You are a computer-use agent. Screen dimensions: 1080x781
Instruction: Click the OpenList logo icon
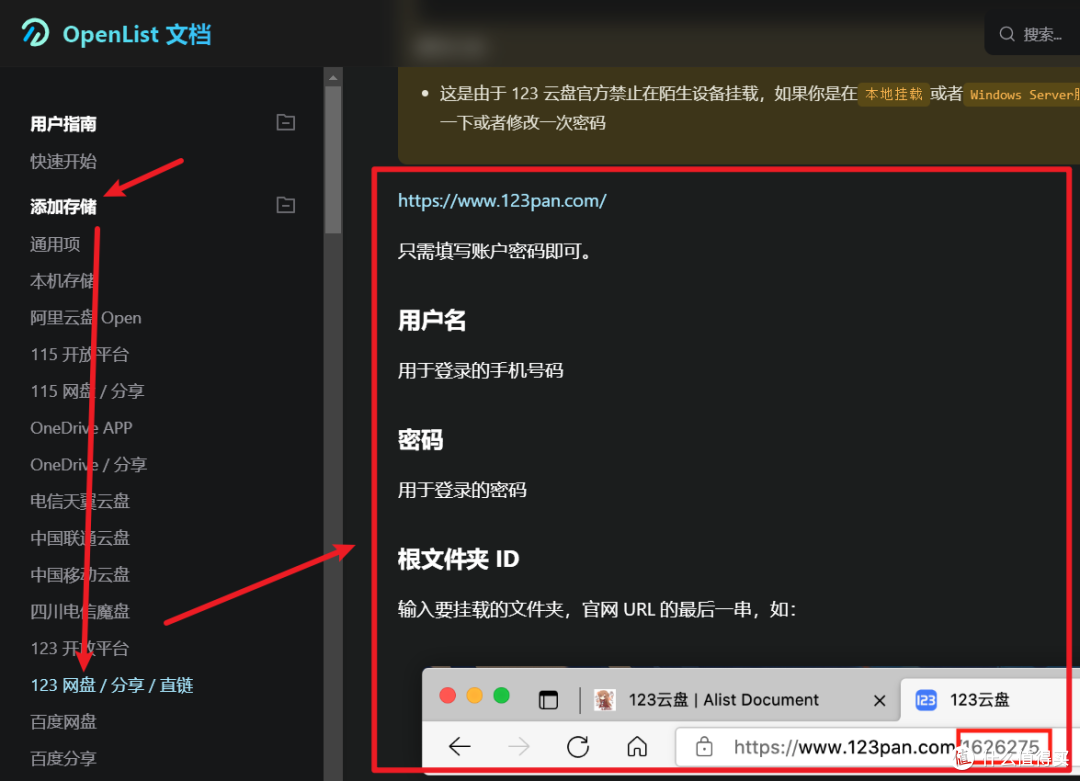(35, 33)
